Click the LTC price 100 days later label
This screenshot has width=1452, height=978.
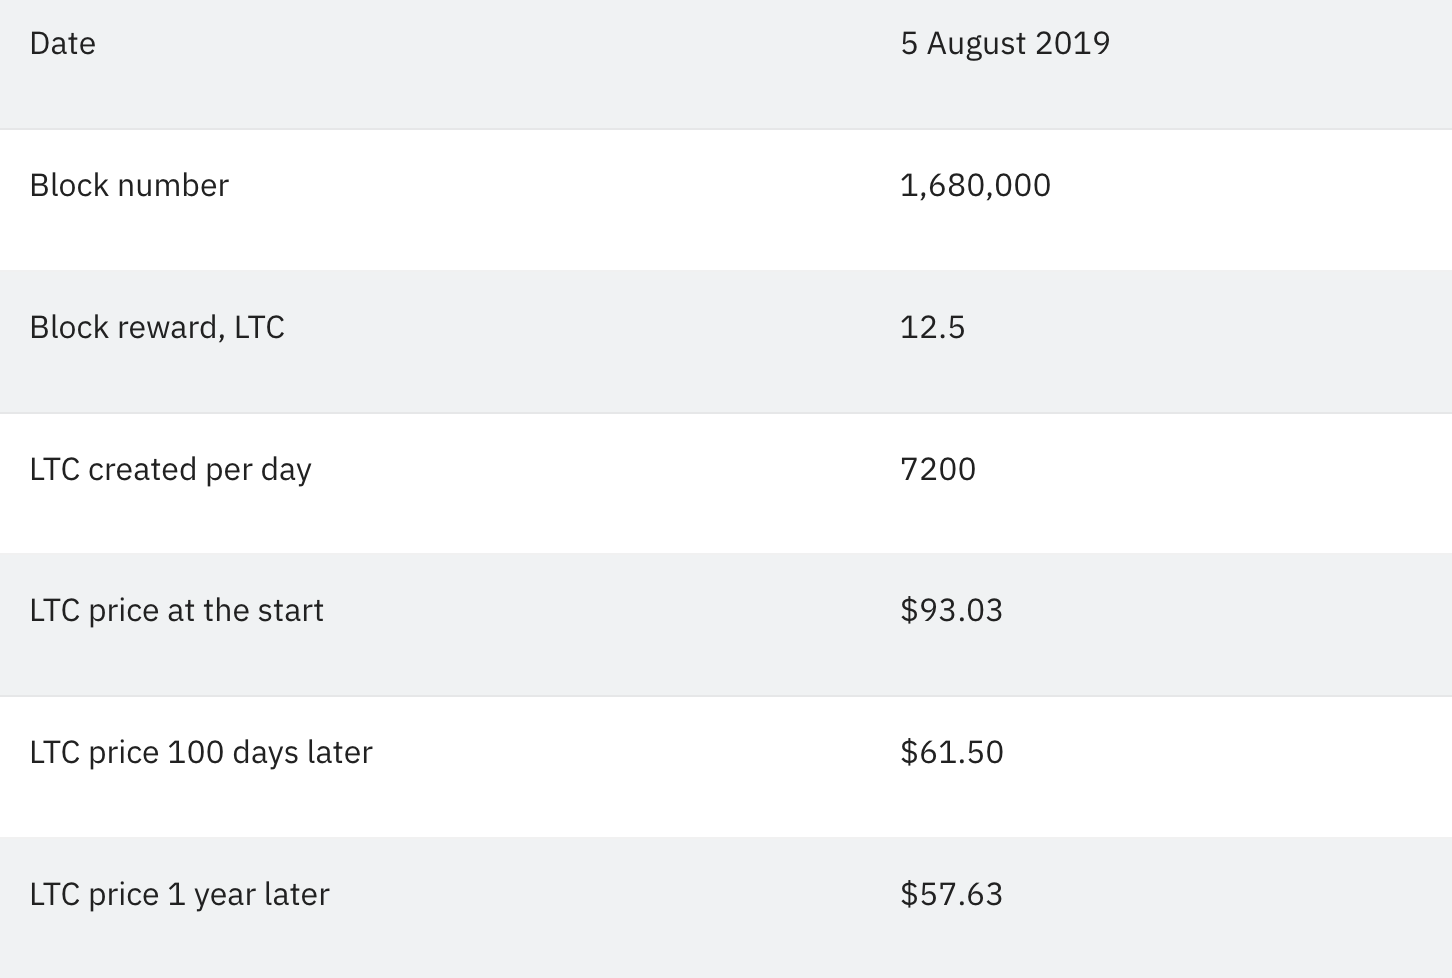200,753
